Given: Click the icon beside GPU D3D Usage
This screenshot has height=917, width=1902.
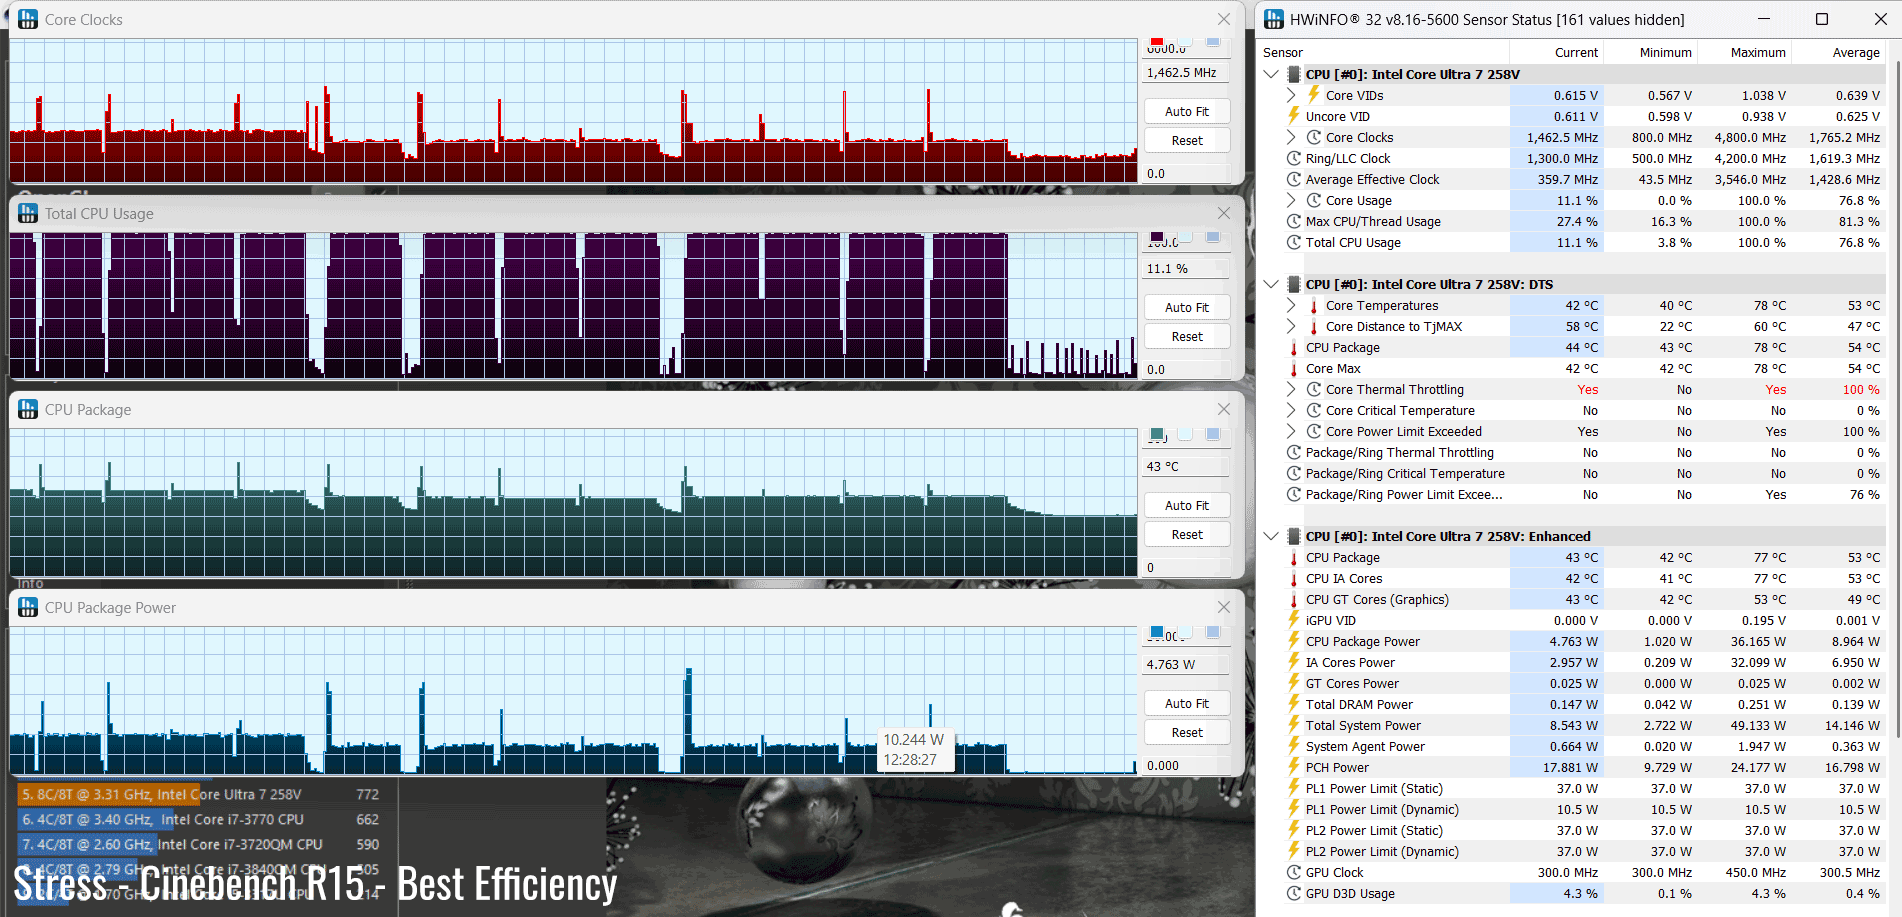Looking at the screenshot, I should [x=1294, y=893].
